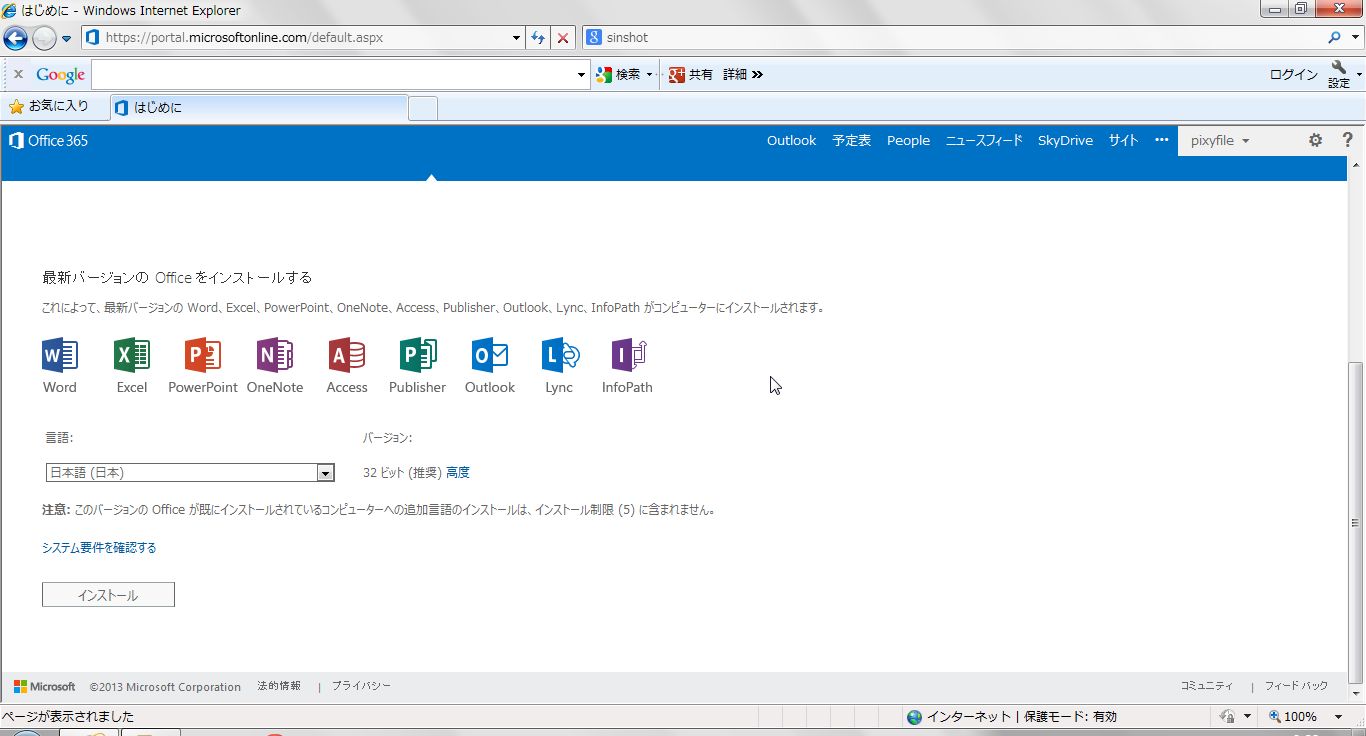Click the Word application icon
The height and width of the screenshot is (736, 1366).
pyautogui.click(x=60, y=355)
